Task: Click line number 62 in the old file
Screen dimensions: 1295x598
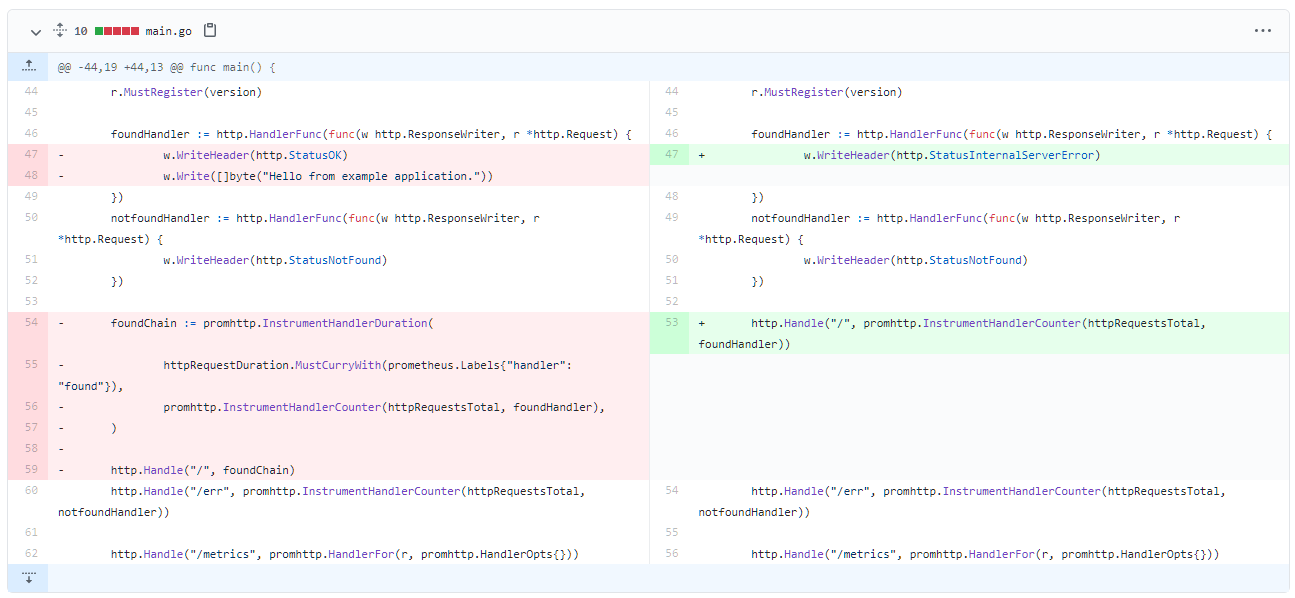Action: coord(28,554)
